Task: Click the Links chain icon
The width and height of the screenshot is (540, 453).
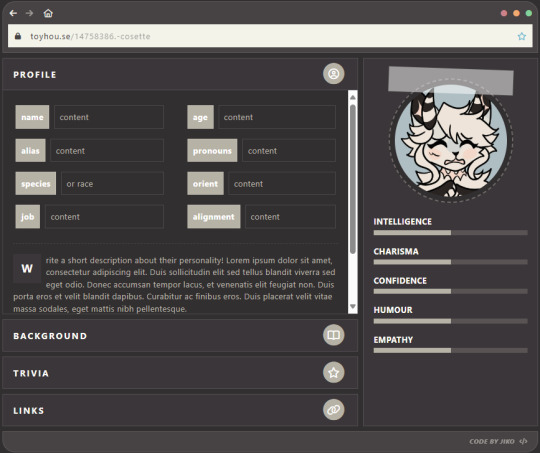Action: coord(333,410)
